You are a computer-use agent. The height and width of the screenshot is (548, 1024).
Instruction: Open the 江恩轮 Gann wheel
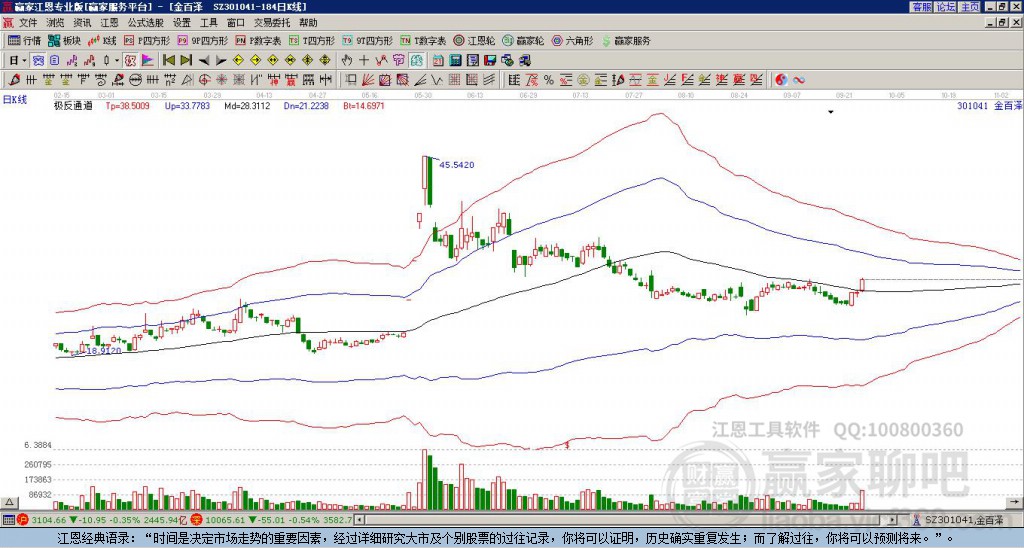pyautogui.click(x=475, y=40)
